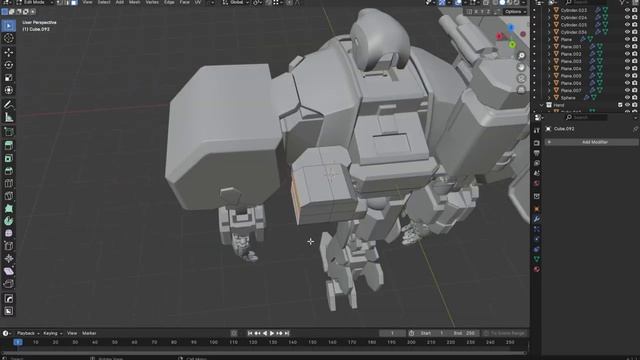Viewport: 640px width, 360px height.
Task: Click the End frame field
Action: (464, 333)
